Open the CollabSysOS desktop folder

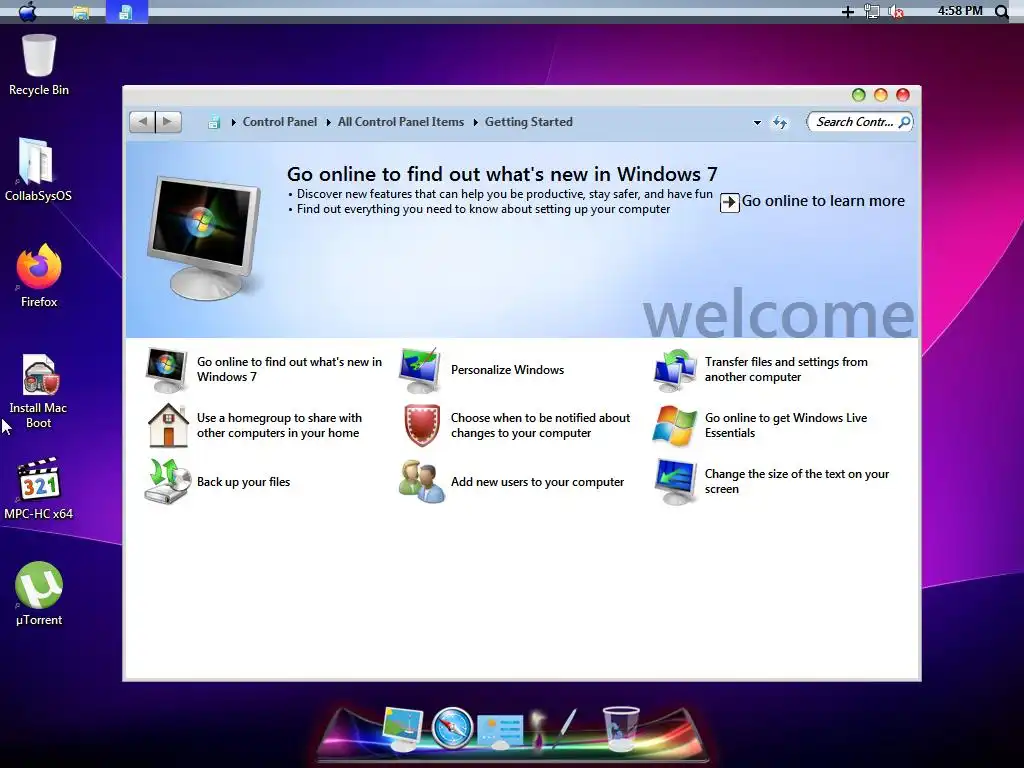tap(38, 169)
